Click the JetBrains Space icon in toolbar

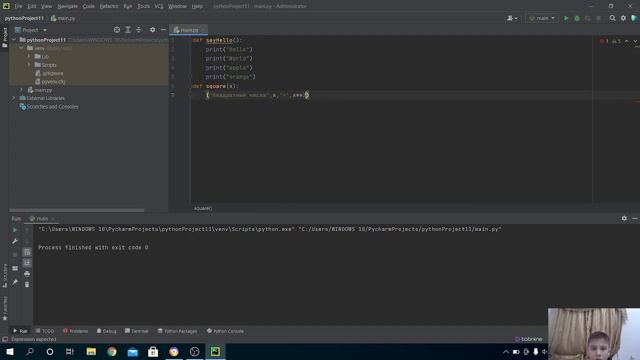click(x=634, y=18)
